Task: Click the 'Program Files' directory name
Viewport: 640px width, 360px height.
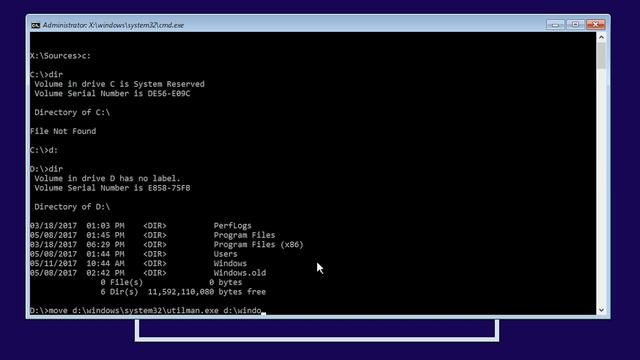Action: point(244,235)
